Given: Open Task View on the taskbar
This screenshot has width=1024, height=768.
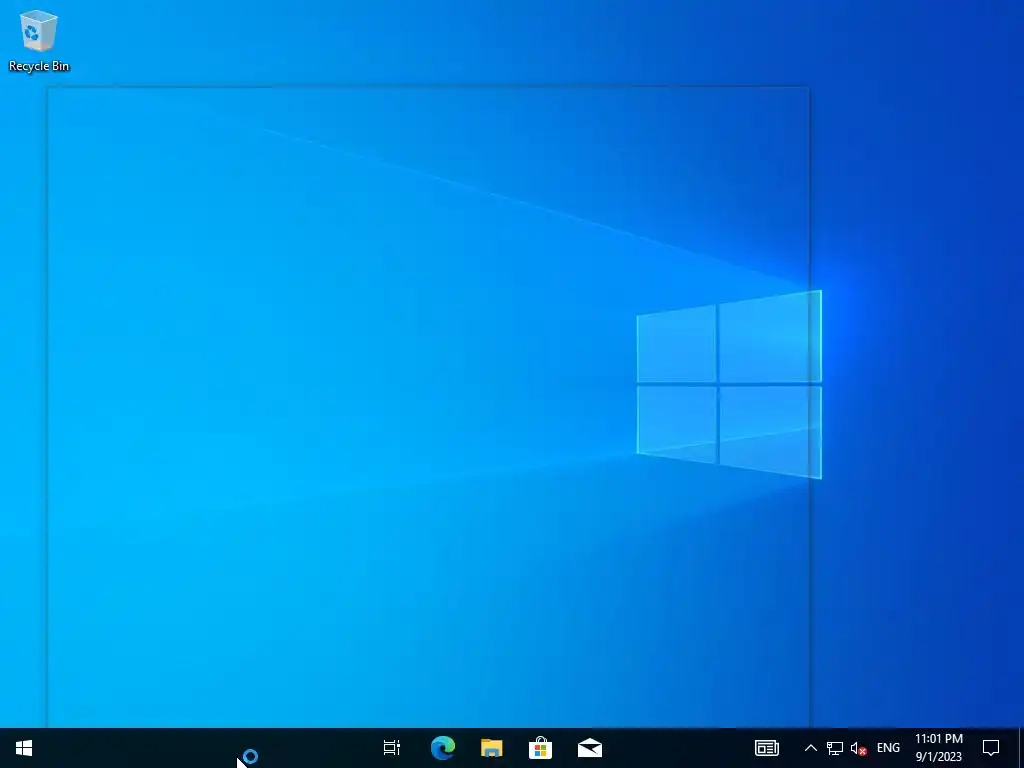Looking at the screenshot, I should 392,748.
